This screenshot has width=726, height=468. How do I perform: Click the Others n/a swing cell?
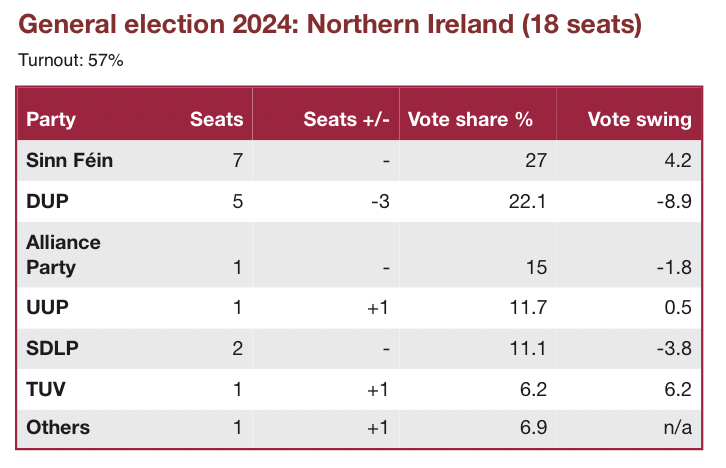(x=678, y=427)
